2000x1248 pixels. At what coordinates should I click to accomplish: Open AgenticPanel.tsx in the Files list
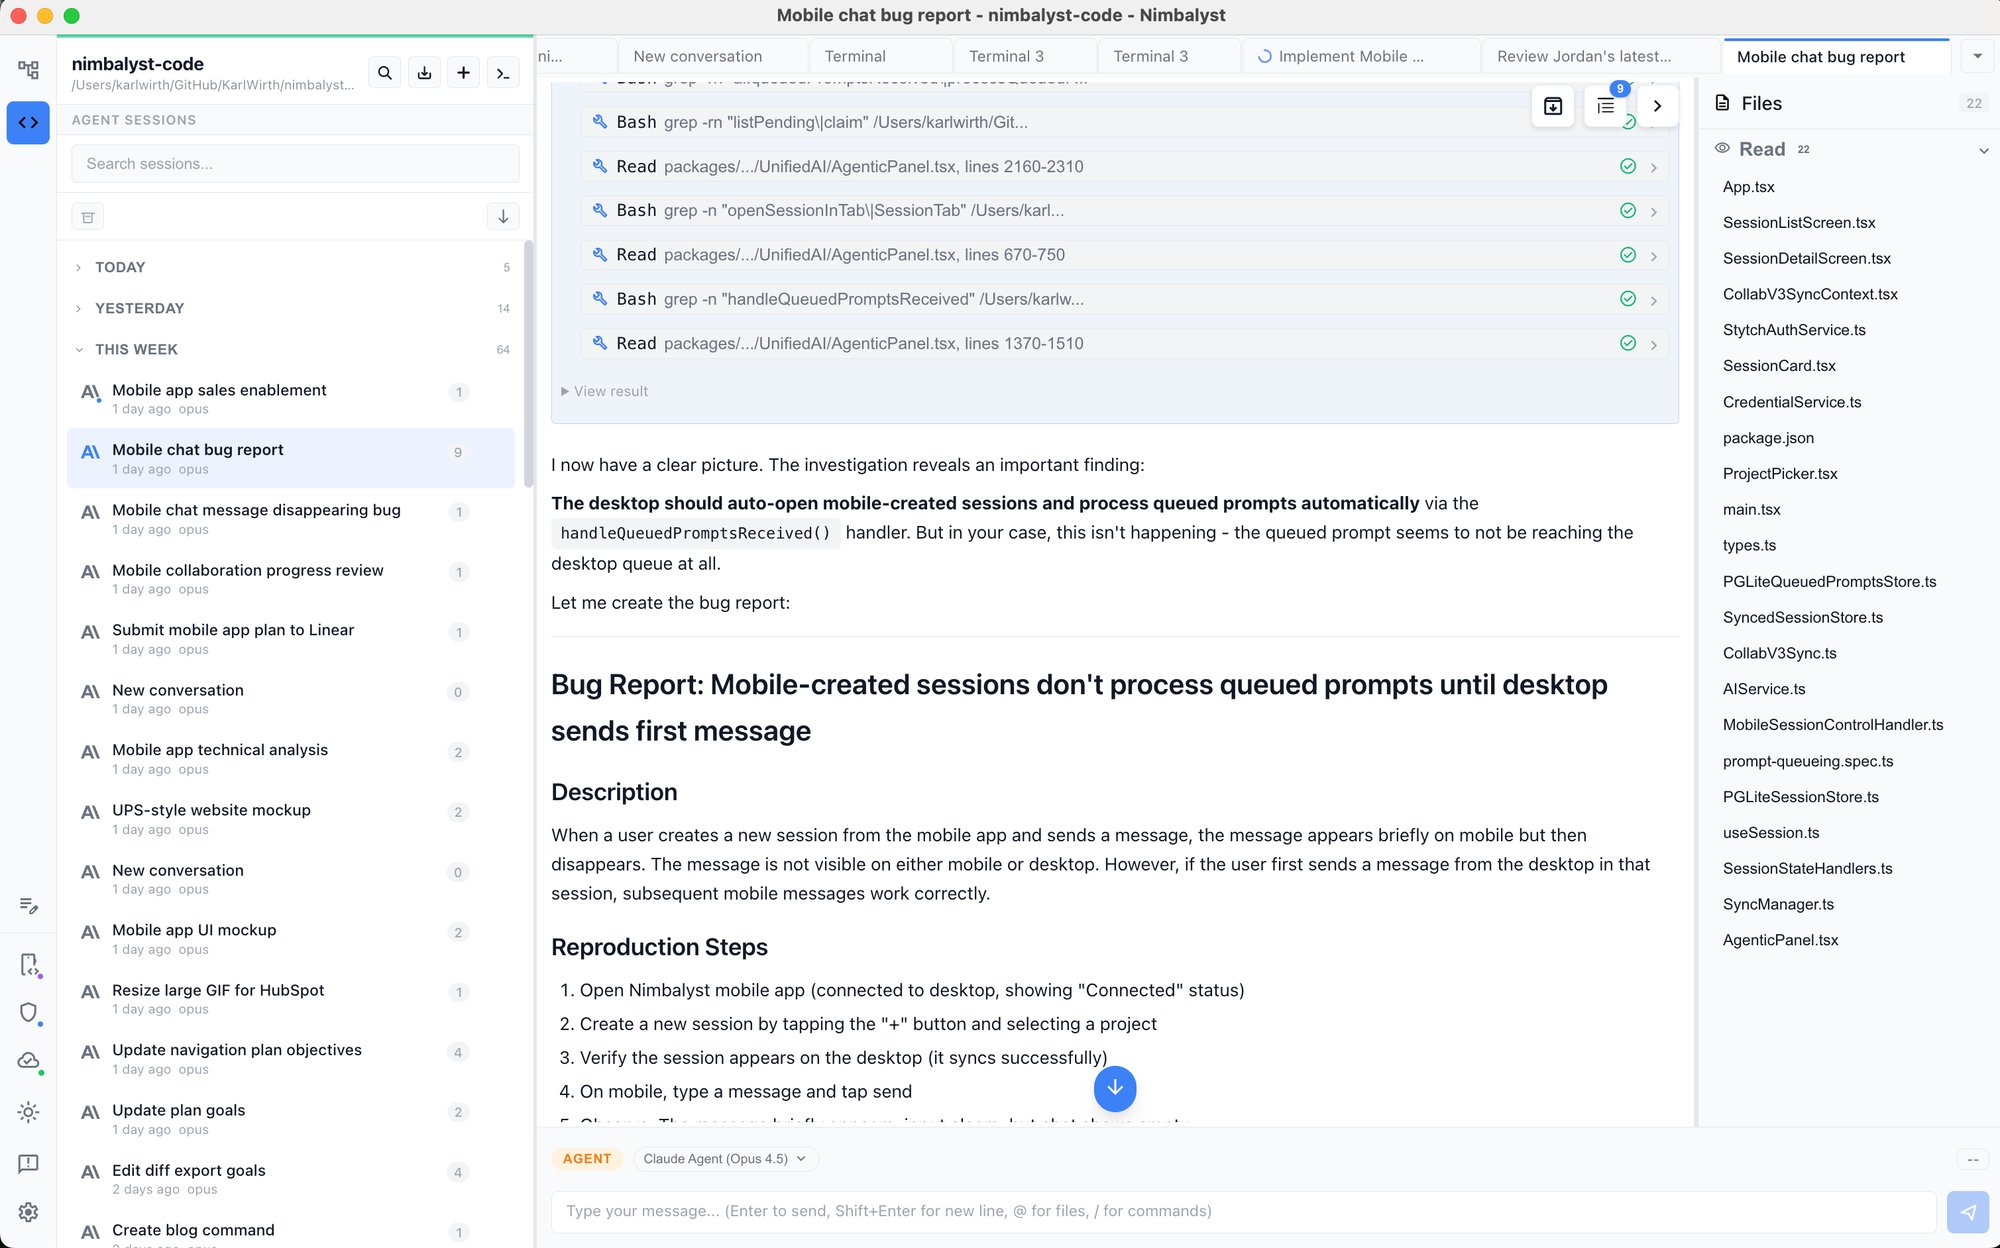tap(1780, 940)
